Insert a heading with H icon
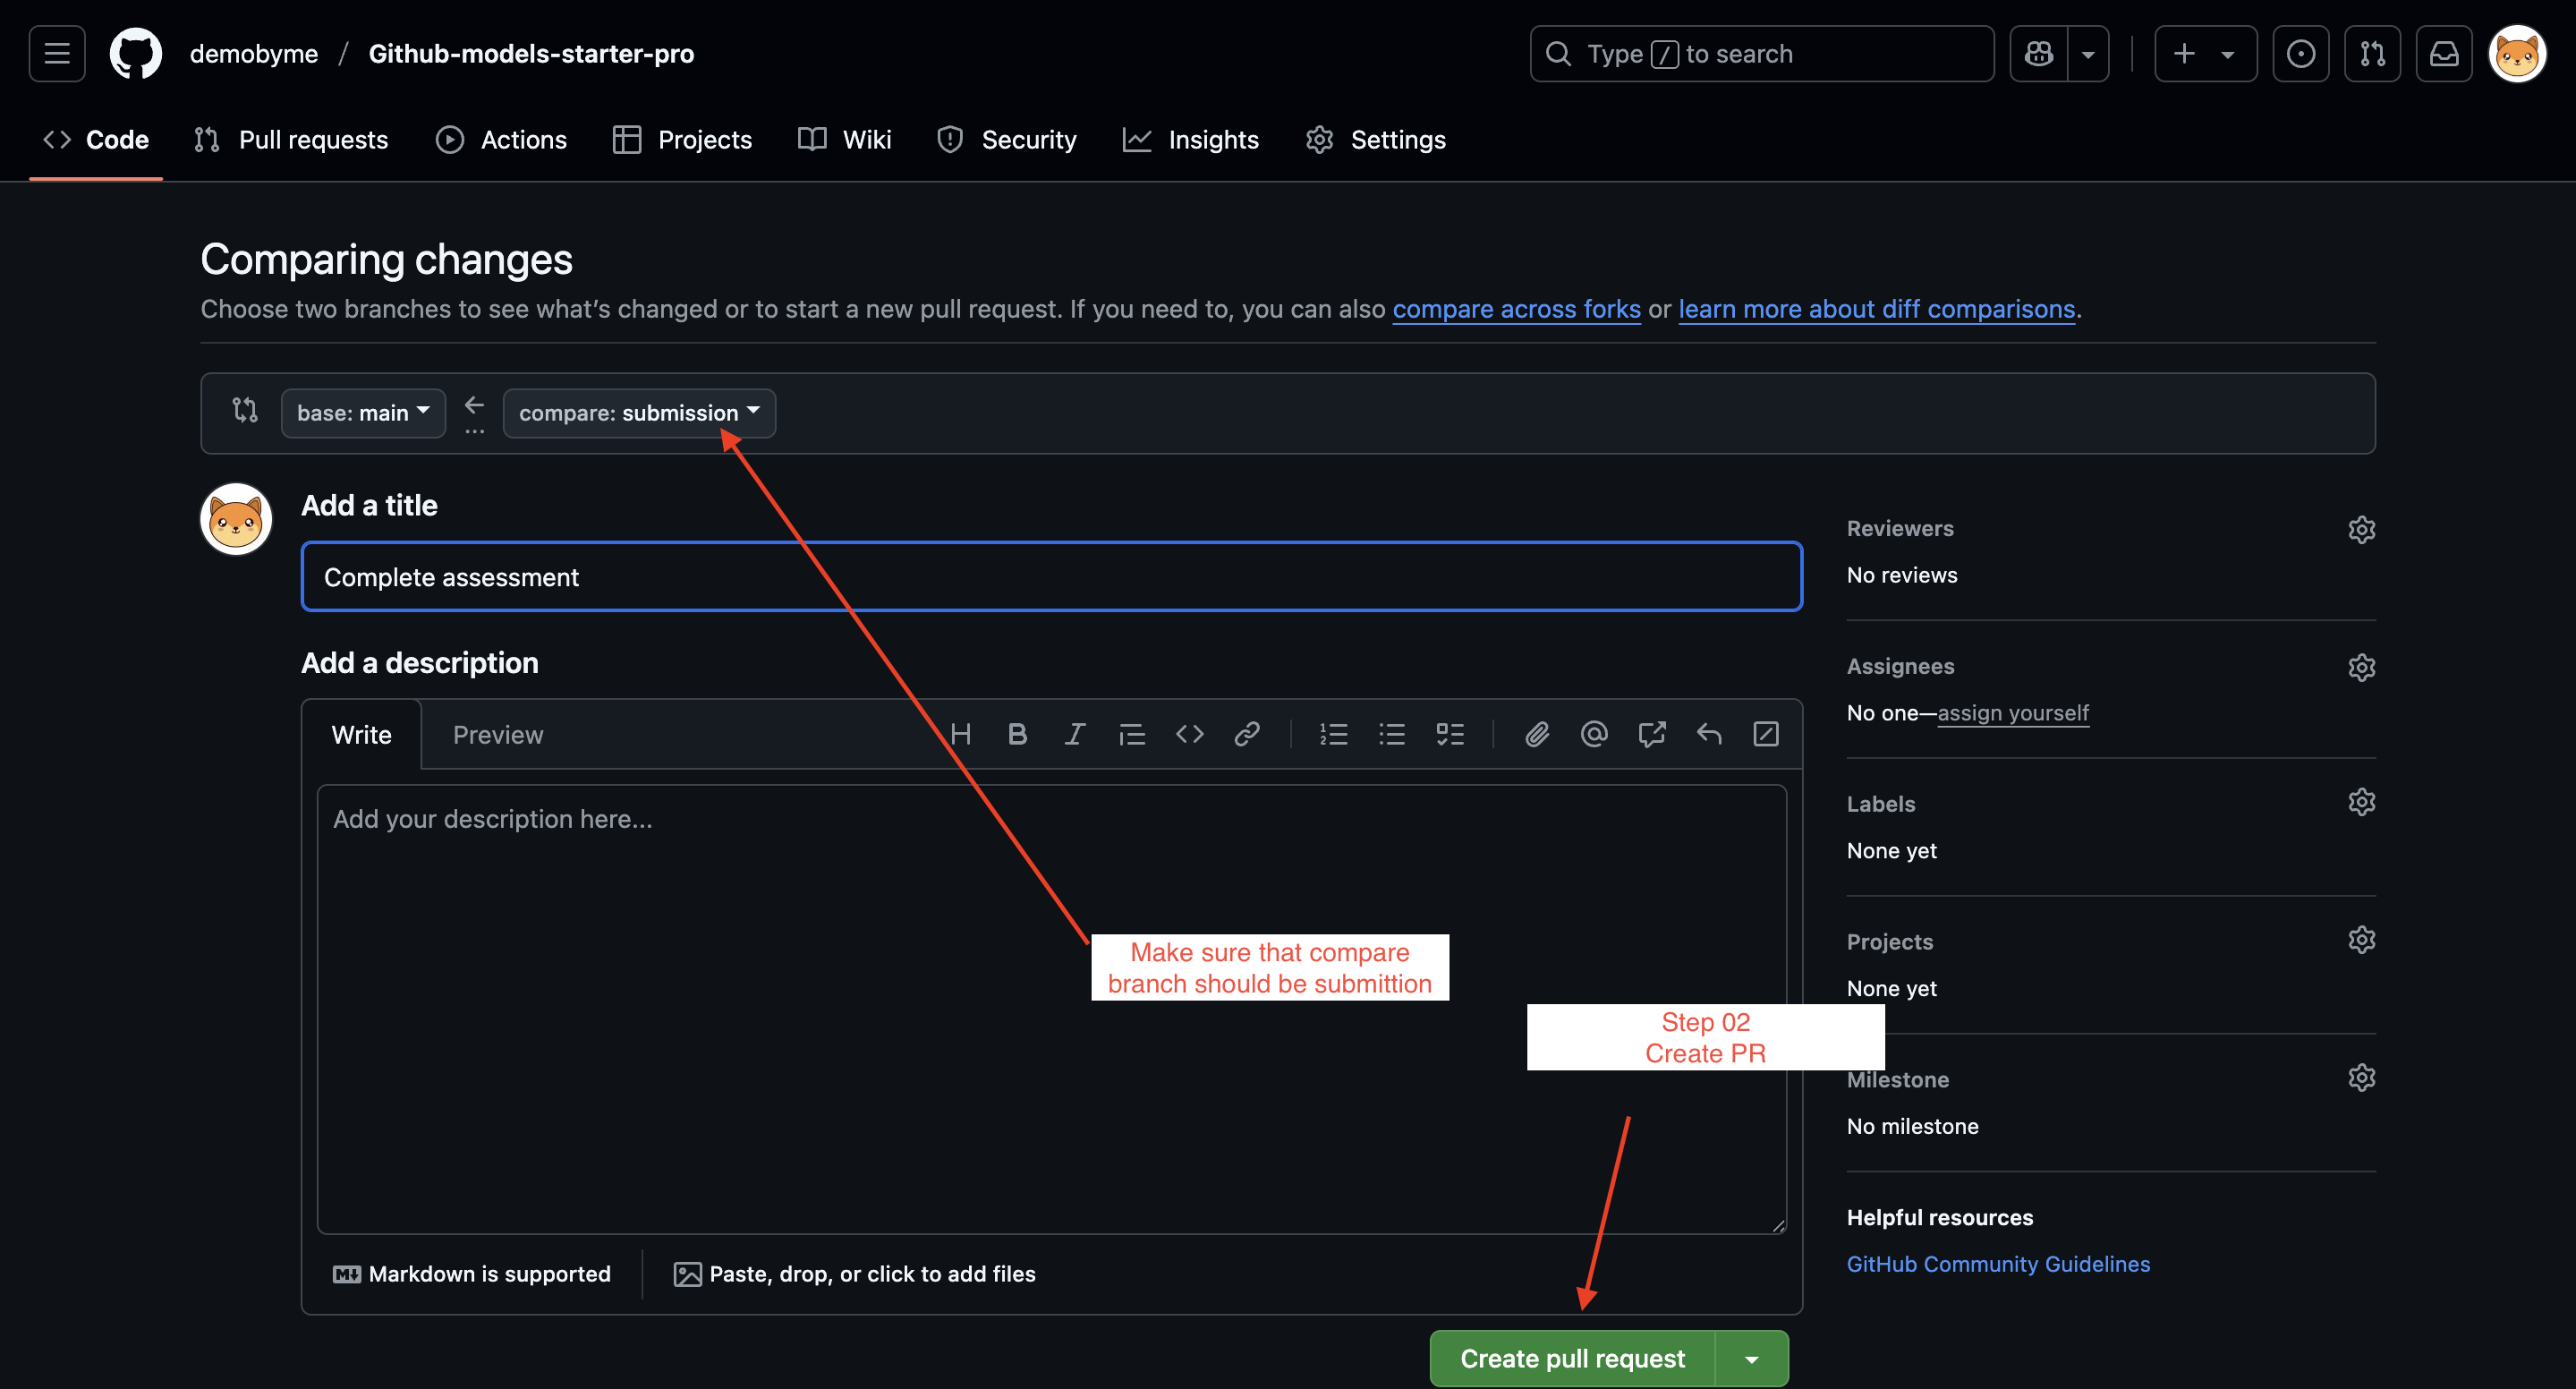Viewport: 2576px width, 1389px height. pos(960,734)
